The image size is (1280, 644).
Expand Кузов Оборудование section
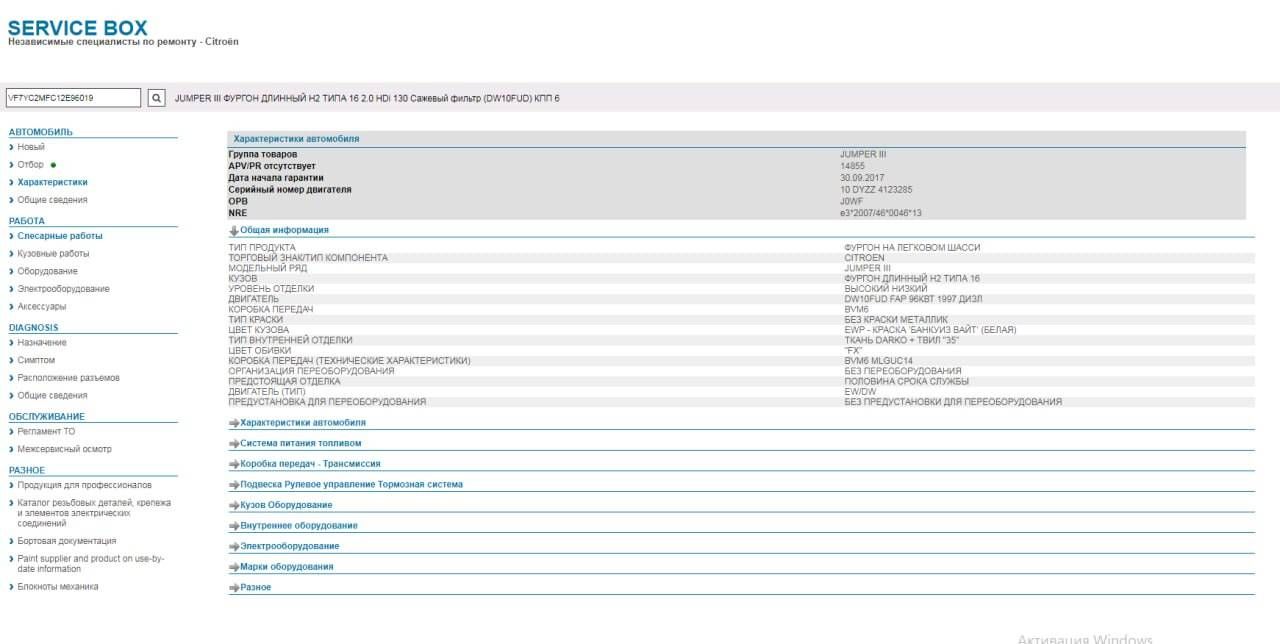(x=286, y=505)
